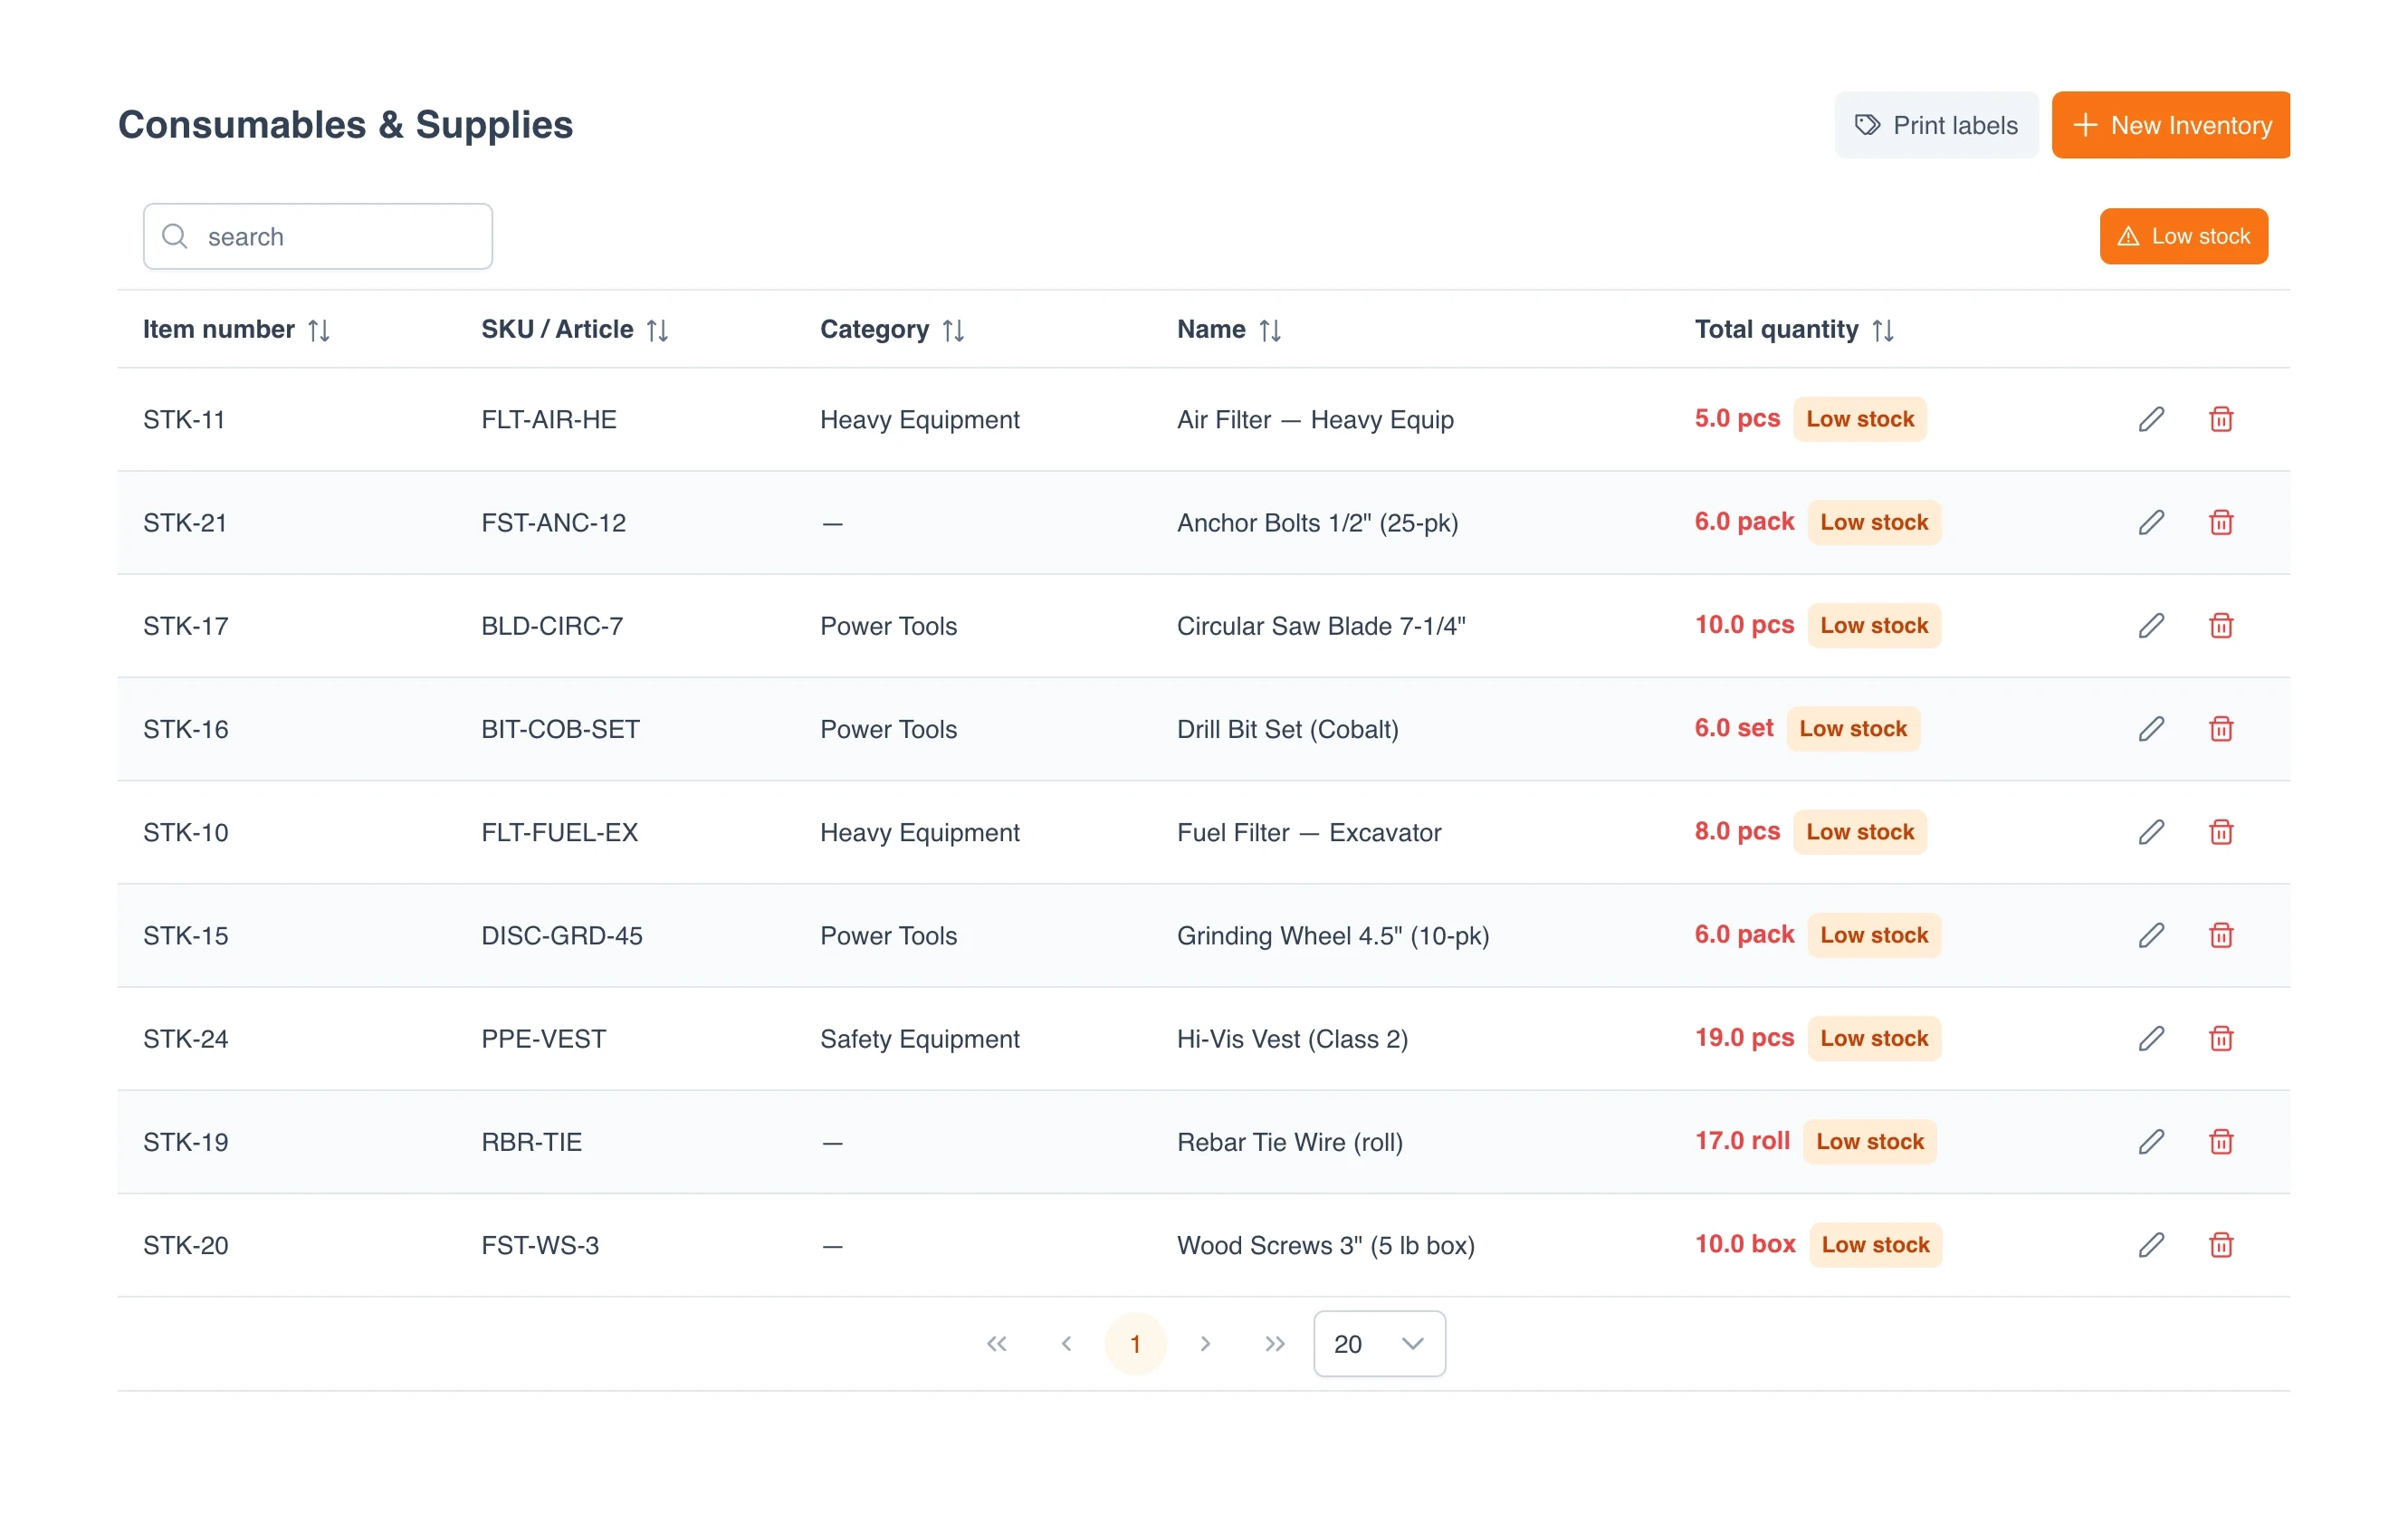Edit the Rebar Tie Wire row
Viewport: 2408px width, 1514px height.
[2151, 1141]
